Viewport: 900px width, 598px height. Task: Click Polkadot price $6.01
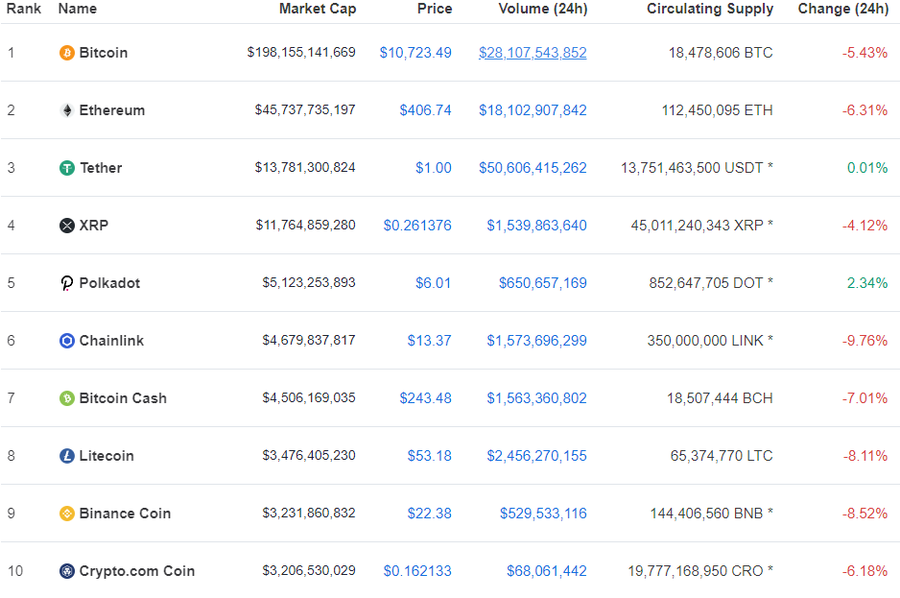click(x=433, y=283)
